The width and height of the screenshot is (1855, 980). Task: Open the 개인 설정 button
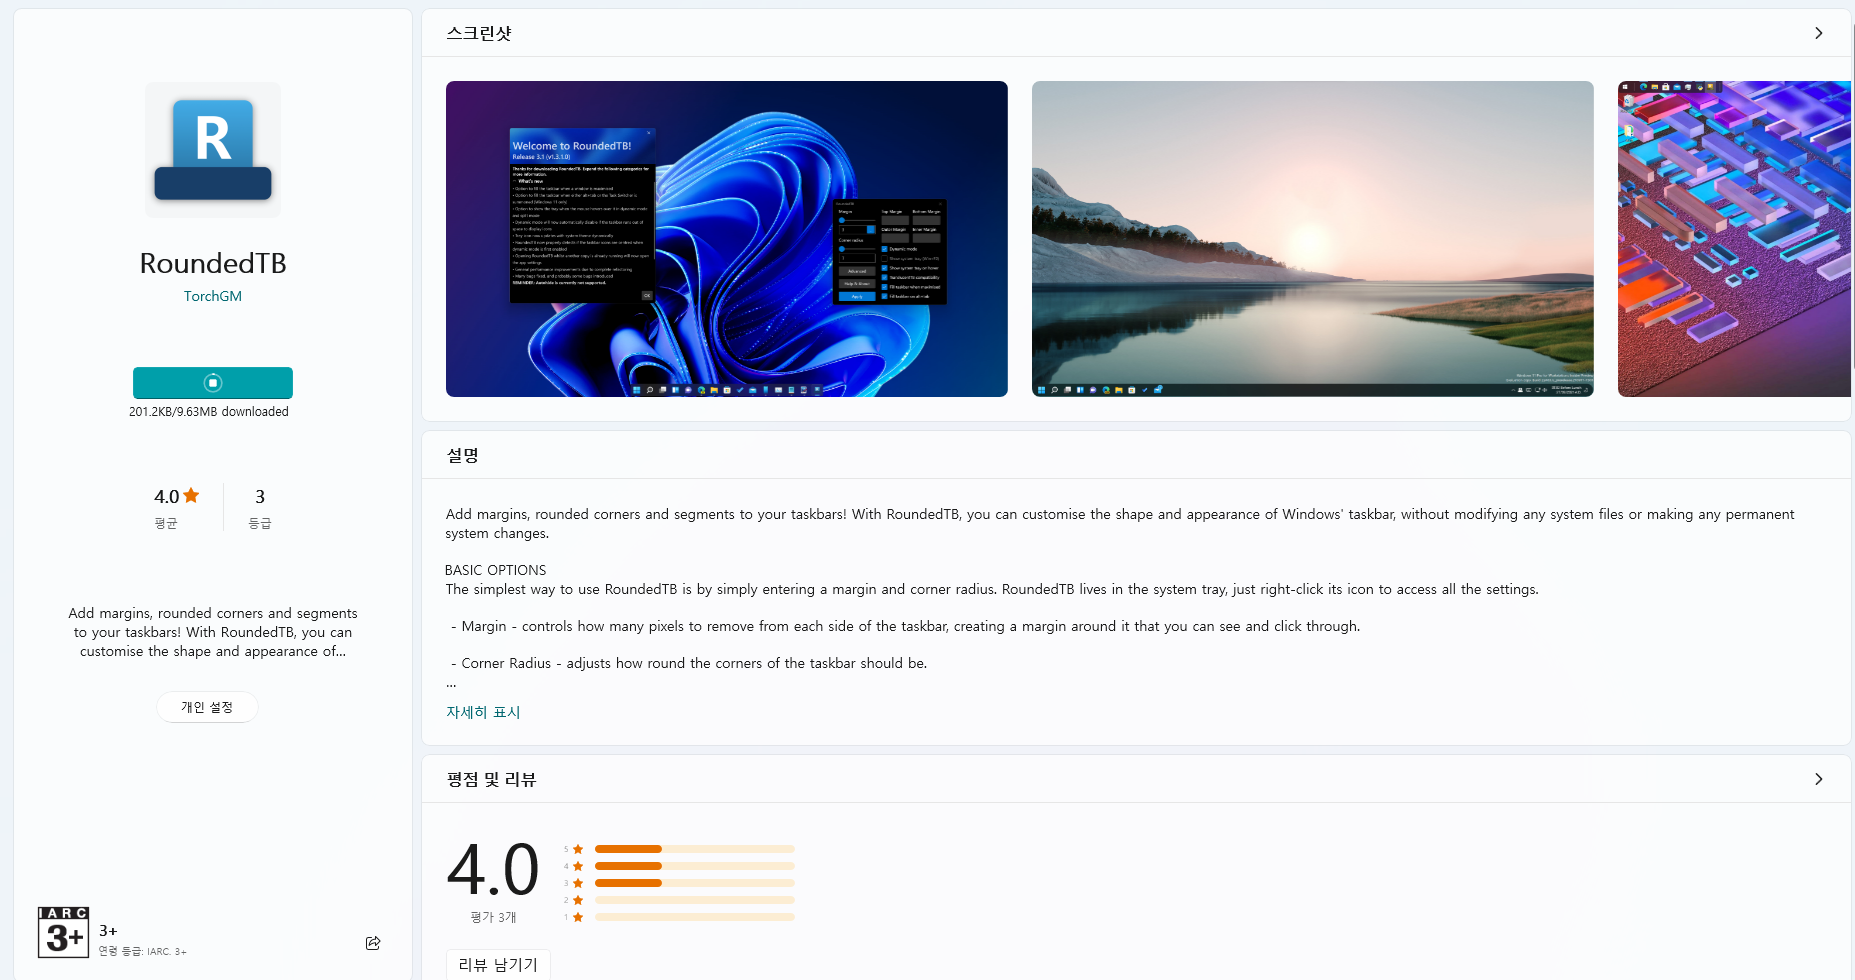coord(207,707)
